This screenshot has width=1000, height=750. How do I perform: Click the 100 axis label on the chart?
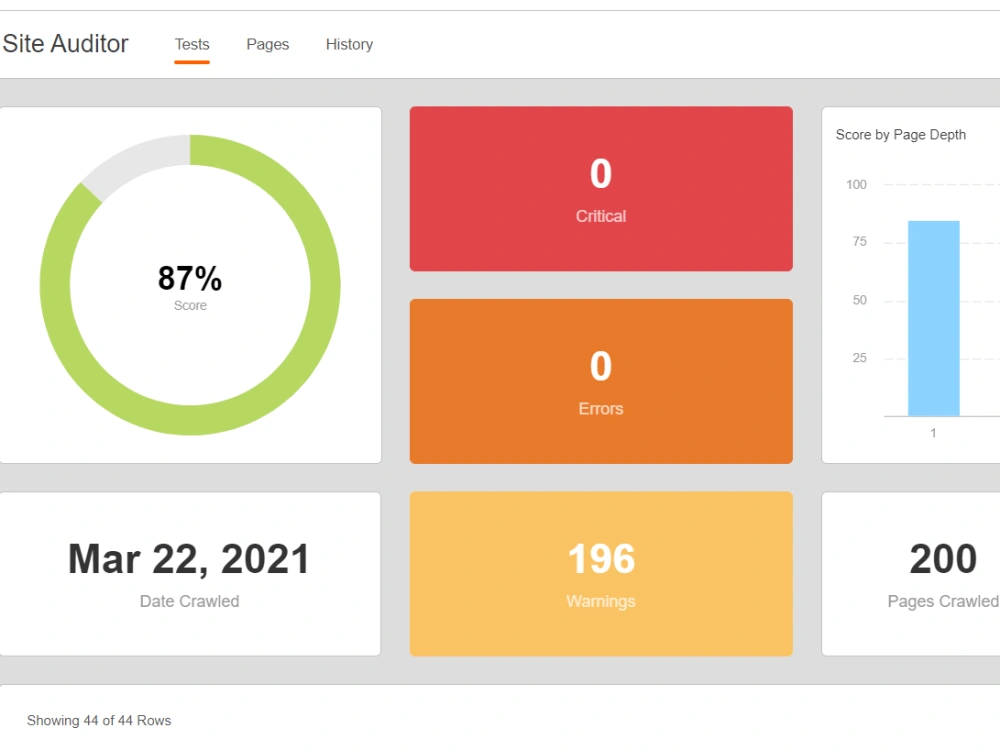[x=857, y=185]
